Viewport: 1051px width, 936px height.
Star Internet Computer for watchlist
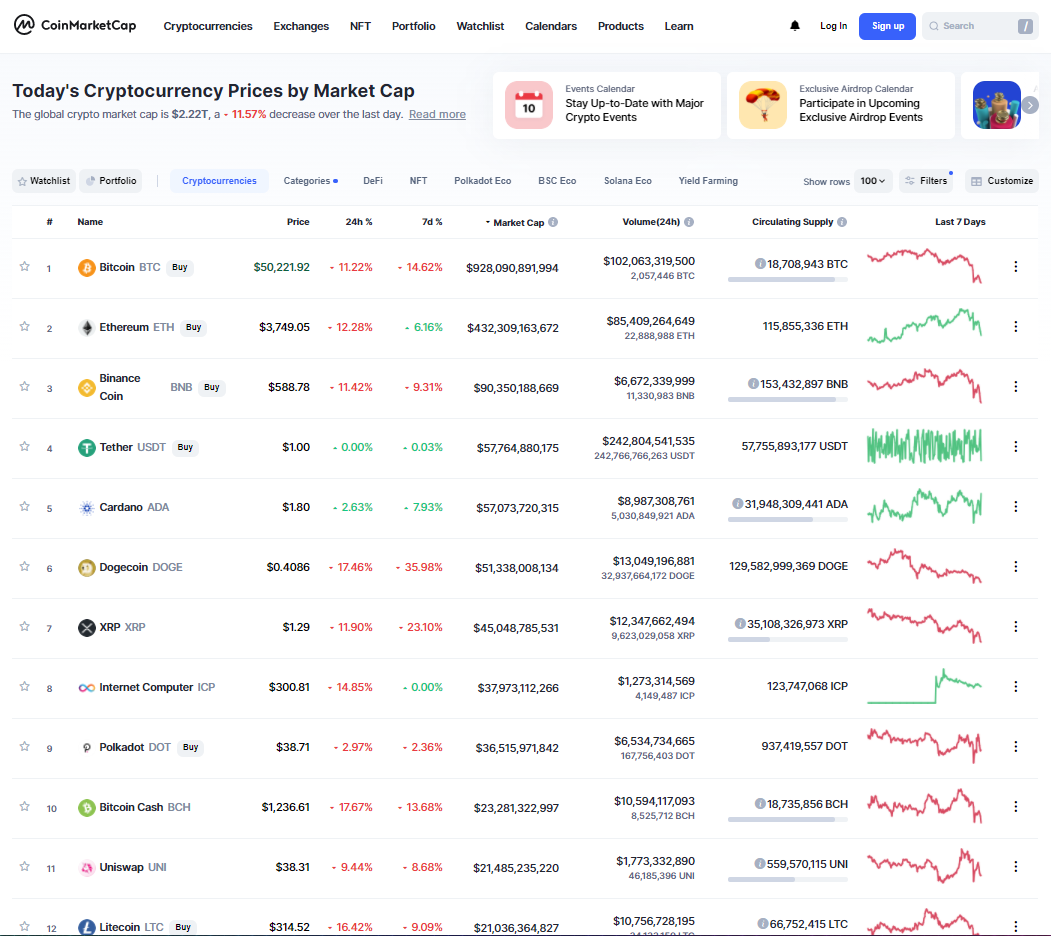[25, 686]
